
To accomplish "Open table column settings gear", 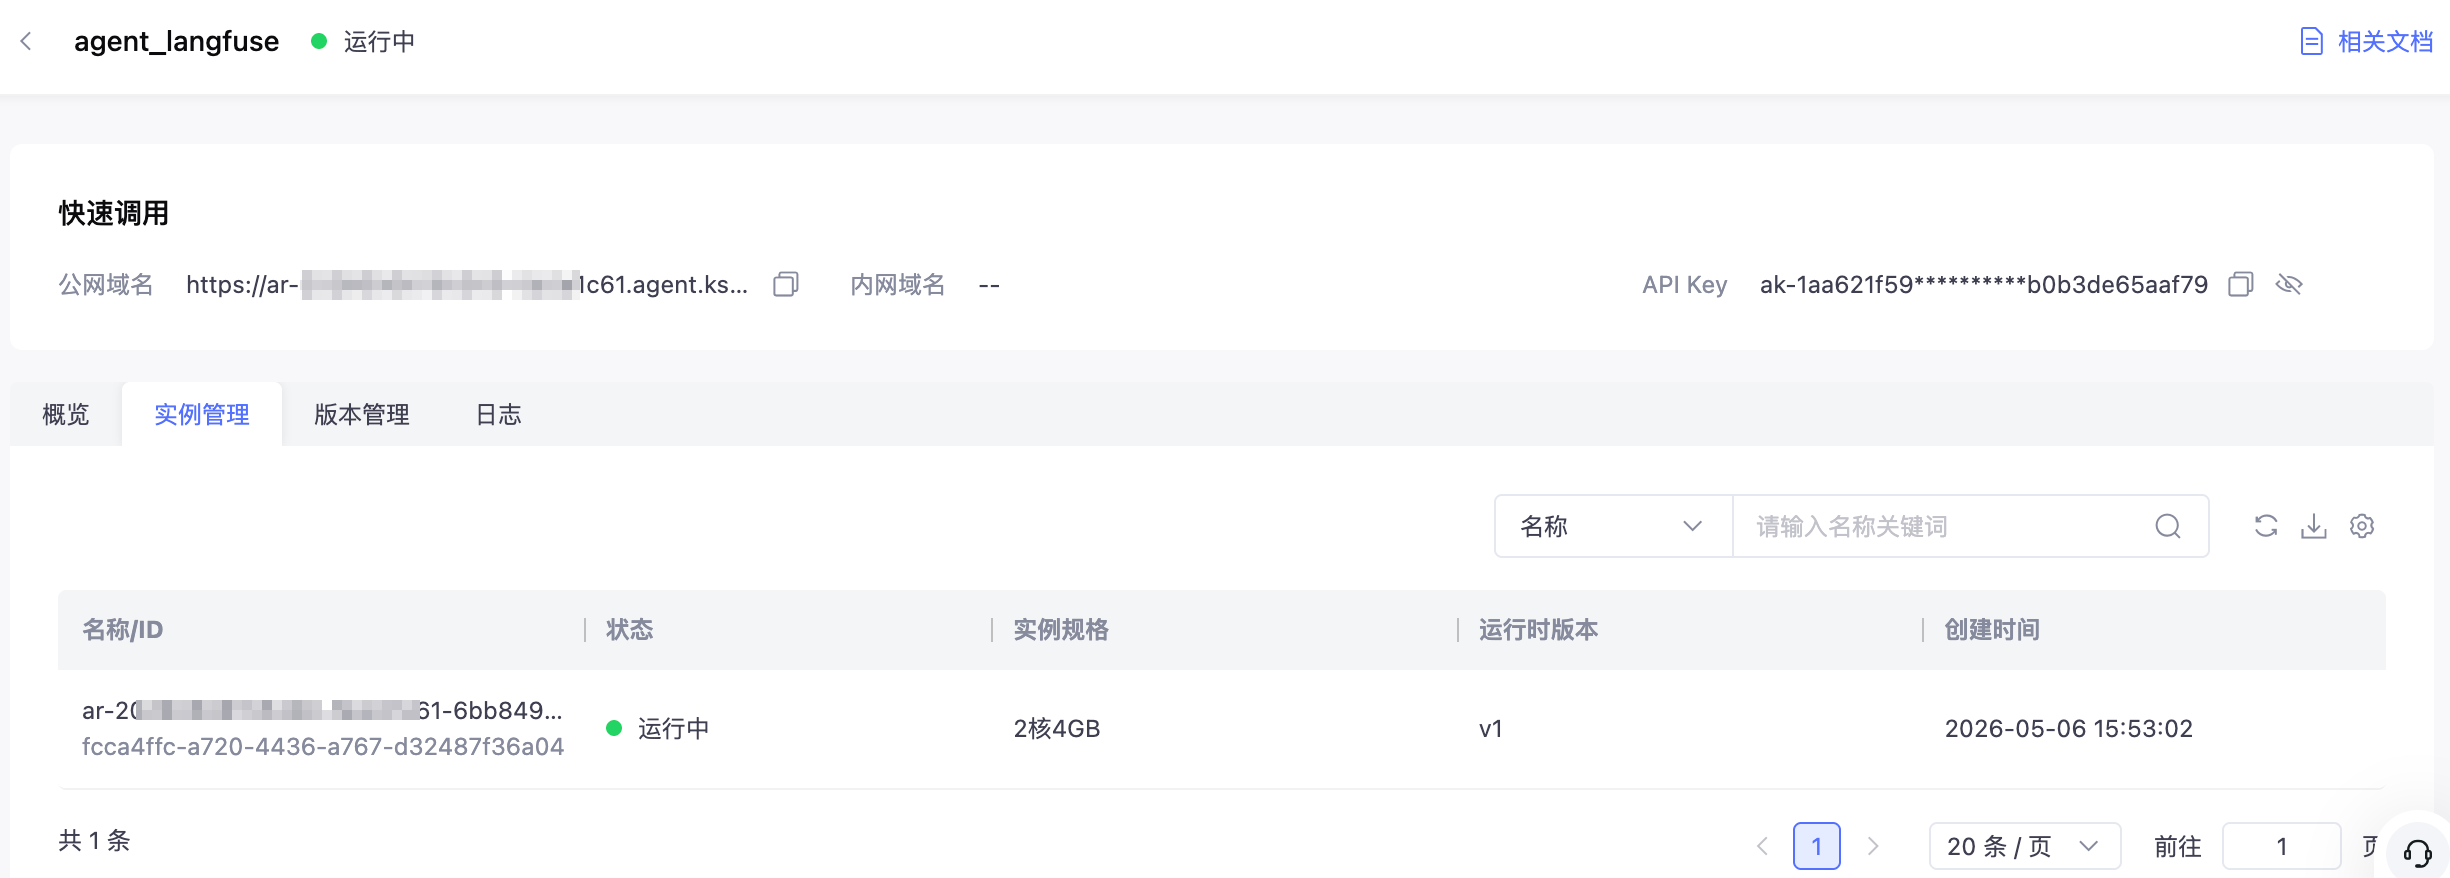I will click(x=2362, y=526).
